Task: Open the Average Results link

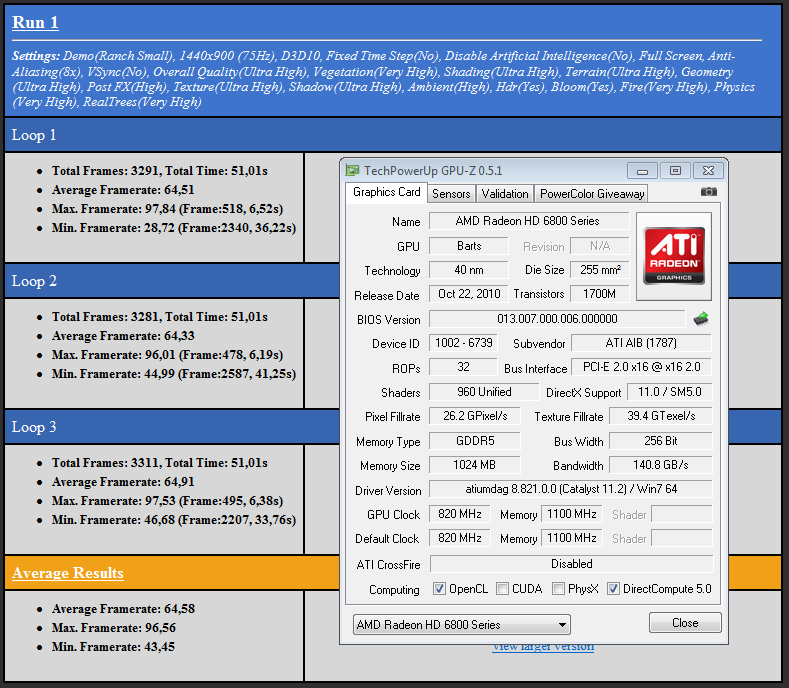Action: 68,573
